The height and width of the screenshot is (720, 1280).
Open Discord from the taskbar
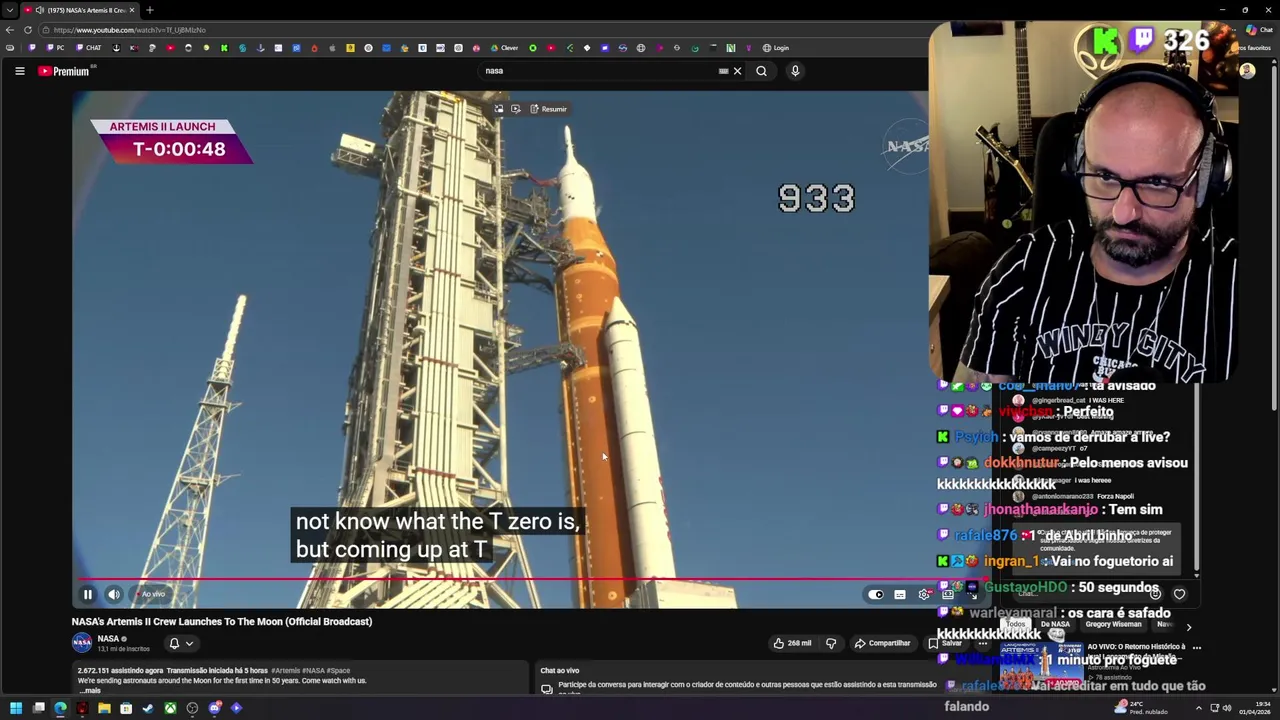[x=214, y=708]
